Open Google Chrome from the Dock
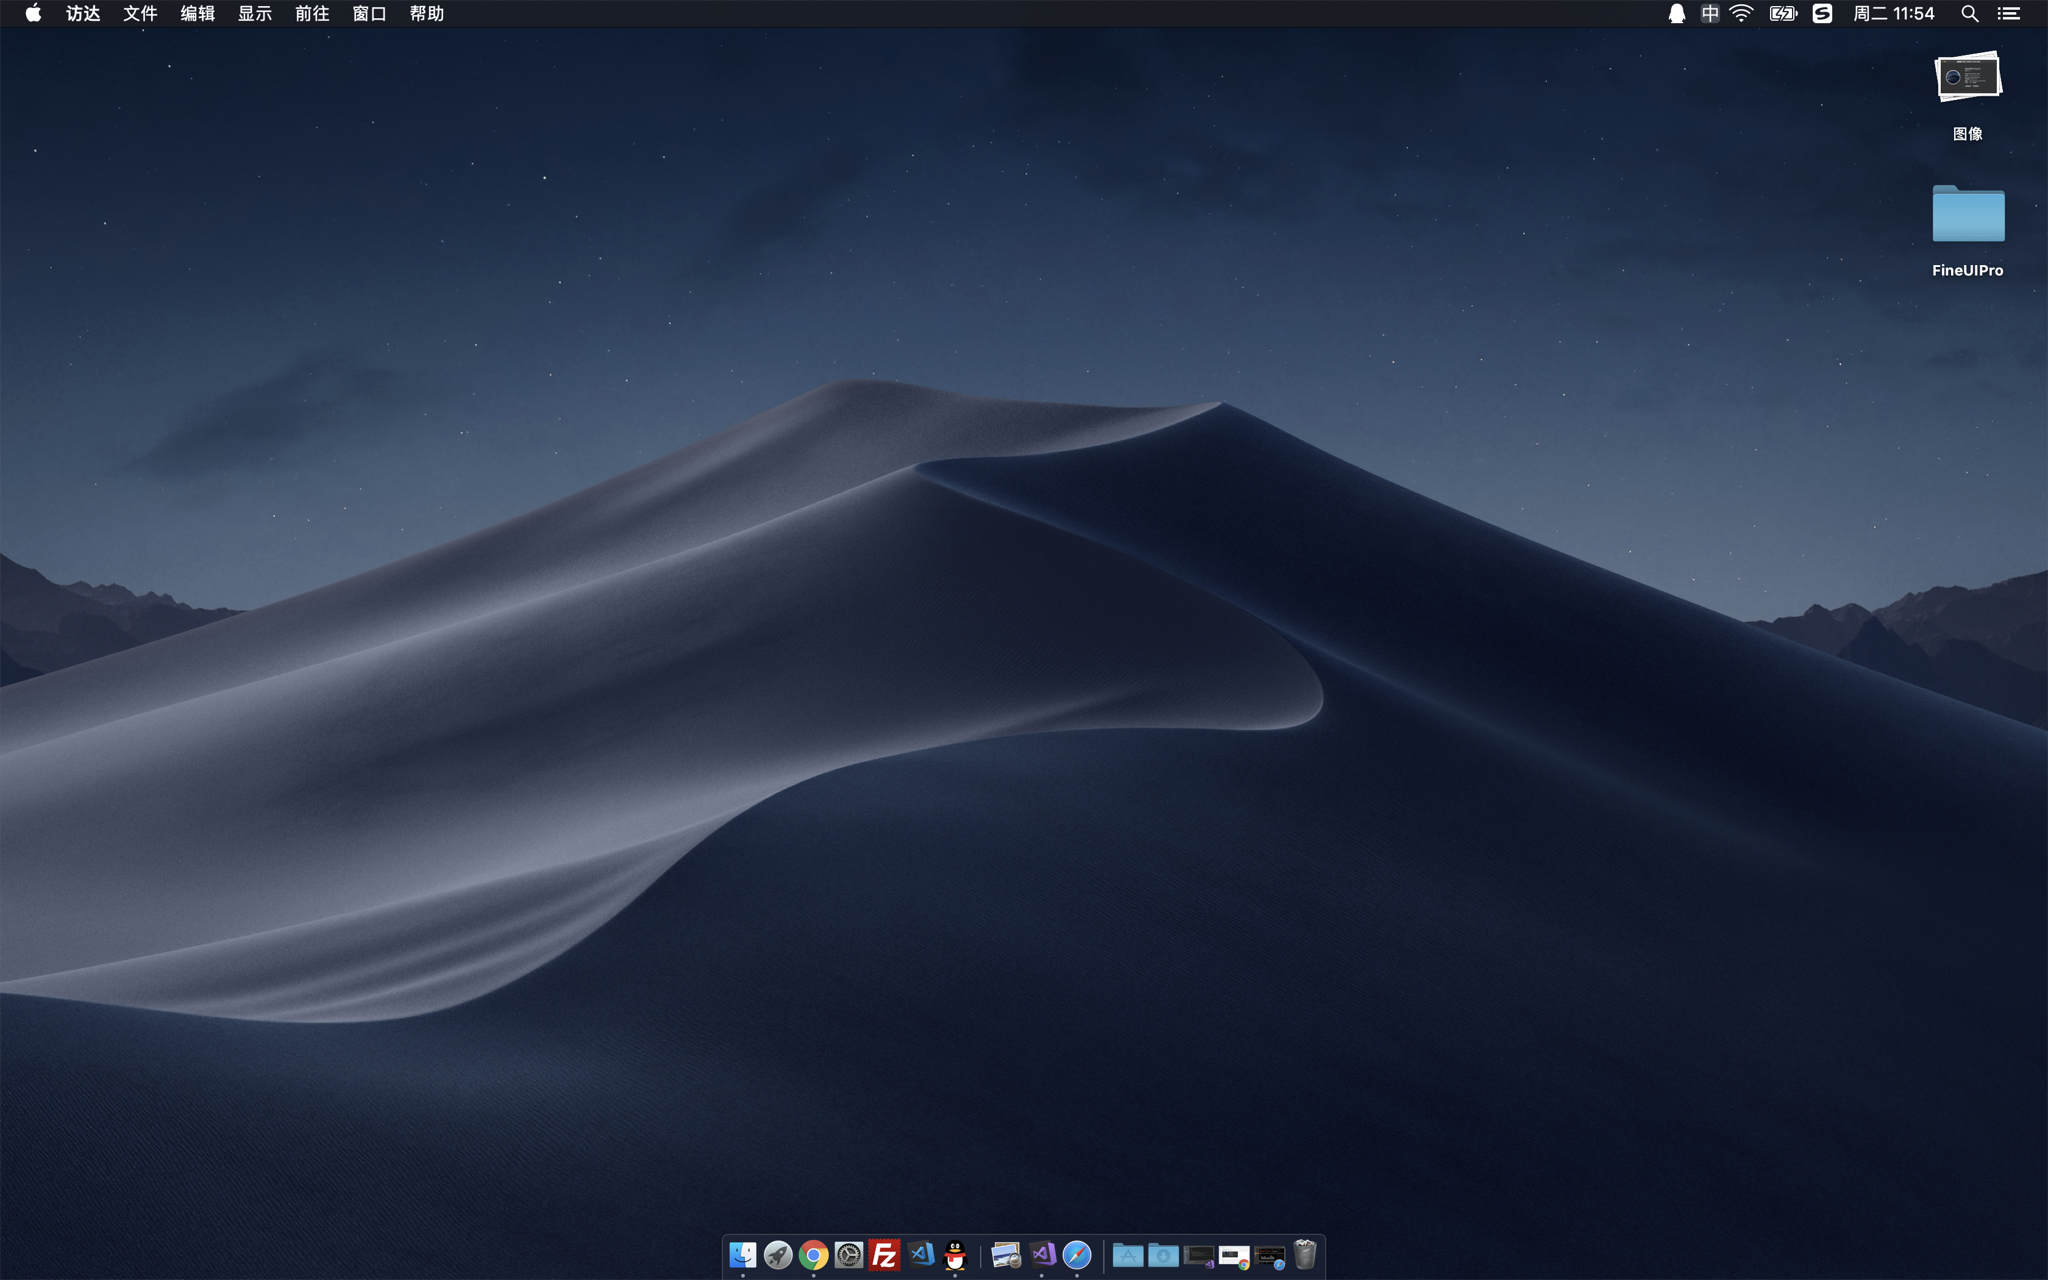 (813, 1255)
